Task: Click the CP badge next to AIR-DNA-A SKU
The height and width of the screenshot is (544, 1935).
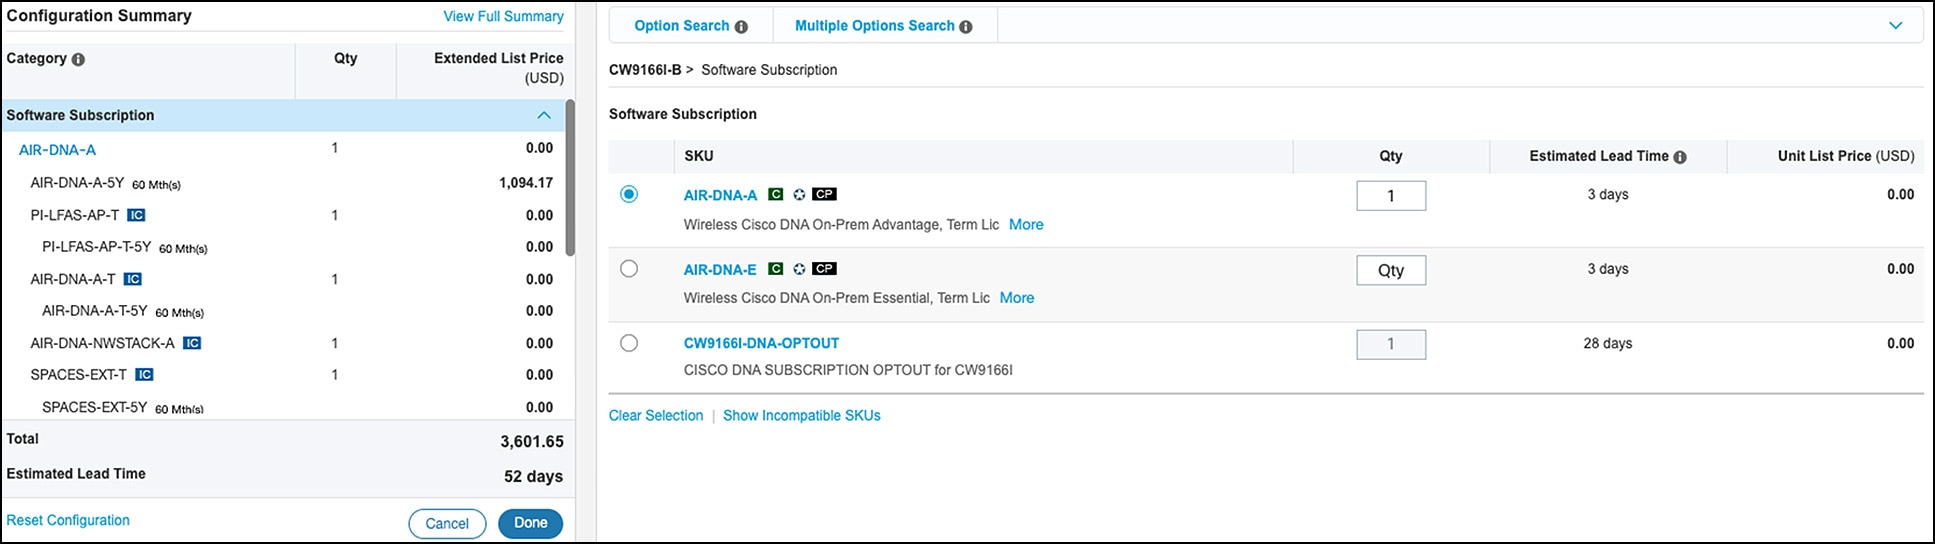Action: [x=824, y=194]
